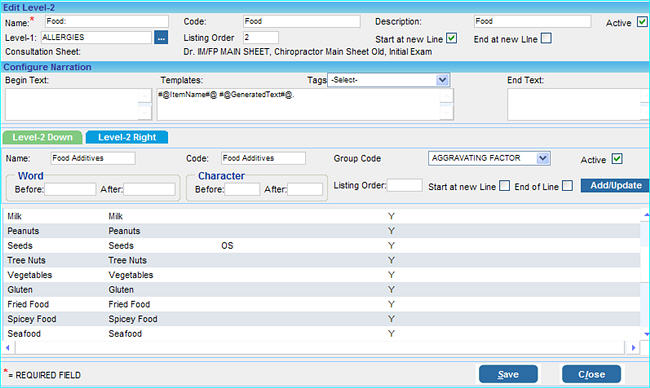
Task: Check the End at new Line checkbox
Action: click(x=546, y=39)
